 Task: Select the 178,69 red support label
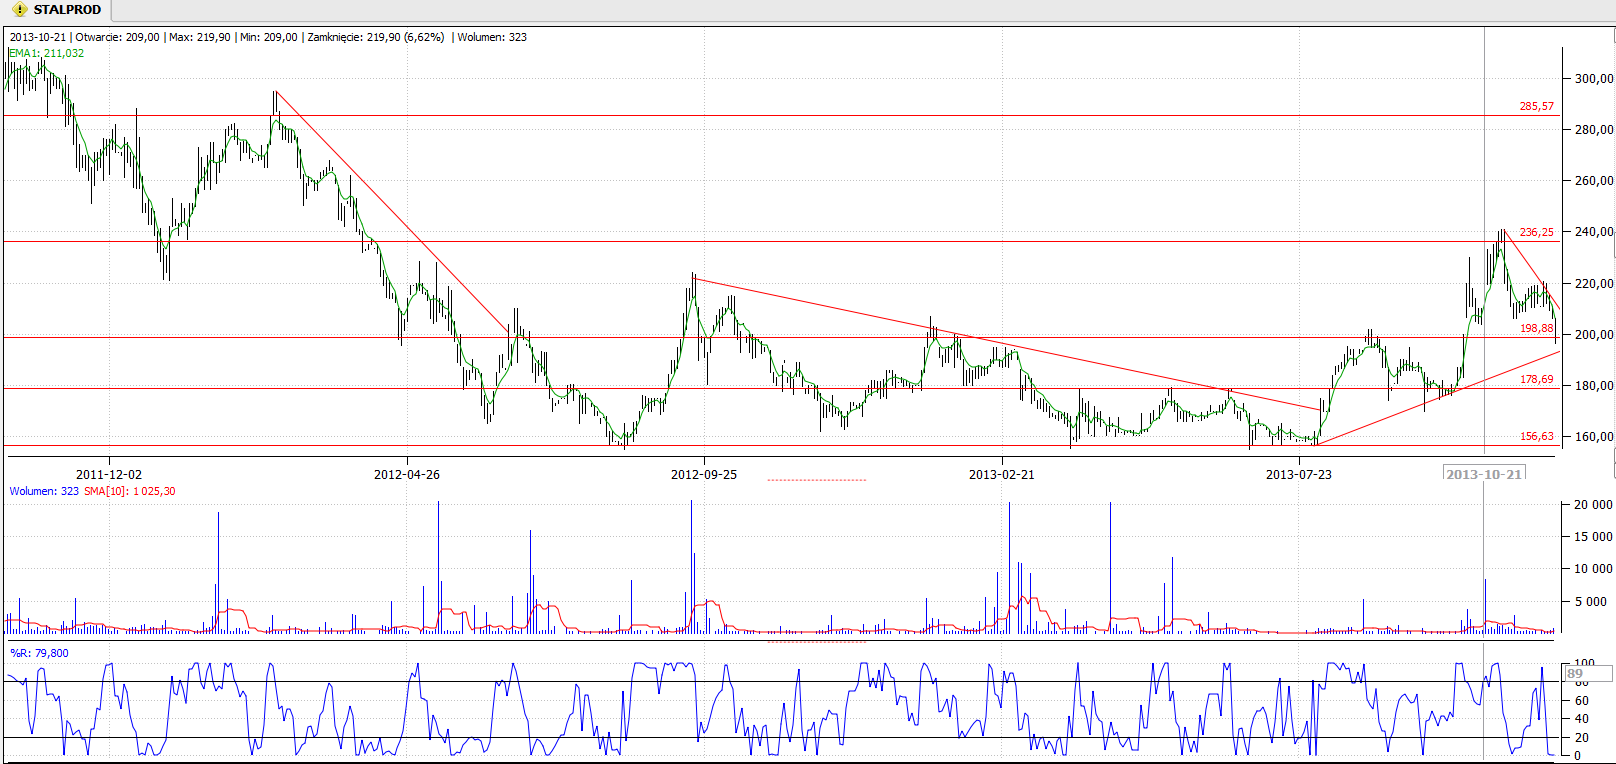pyautogui.click(x=1536, y=379)
